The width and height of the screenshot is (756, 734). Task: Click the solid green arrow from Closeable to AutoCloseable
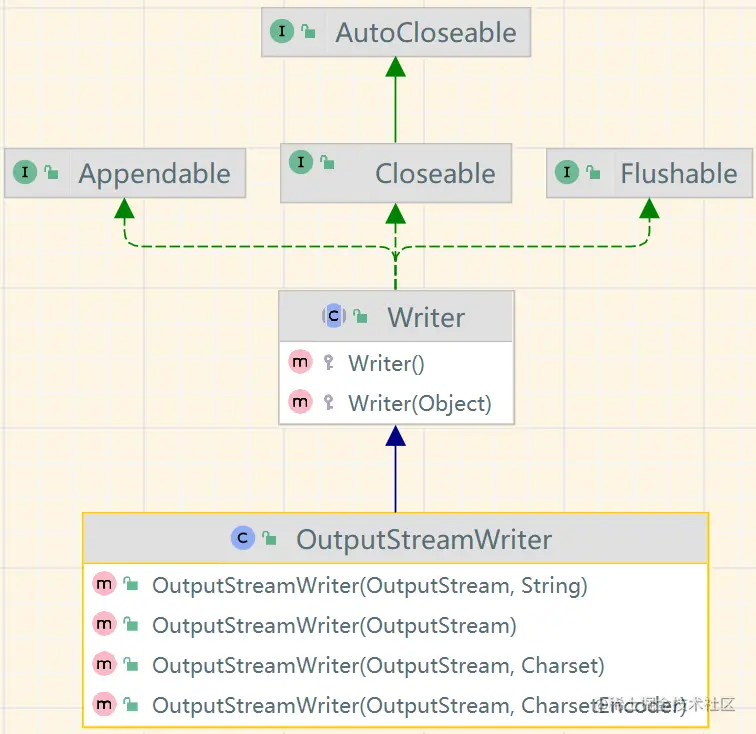(x=395, y=100)
